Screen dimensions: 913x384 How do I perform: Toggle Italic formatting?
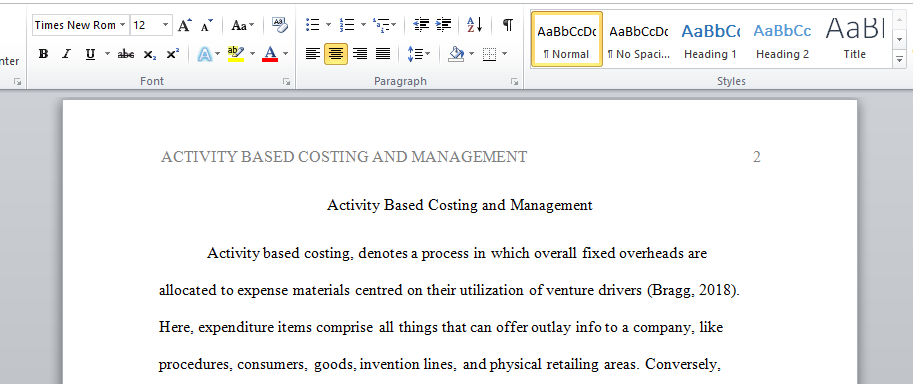(66, 54)
